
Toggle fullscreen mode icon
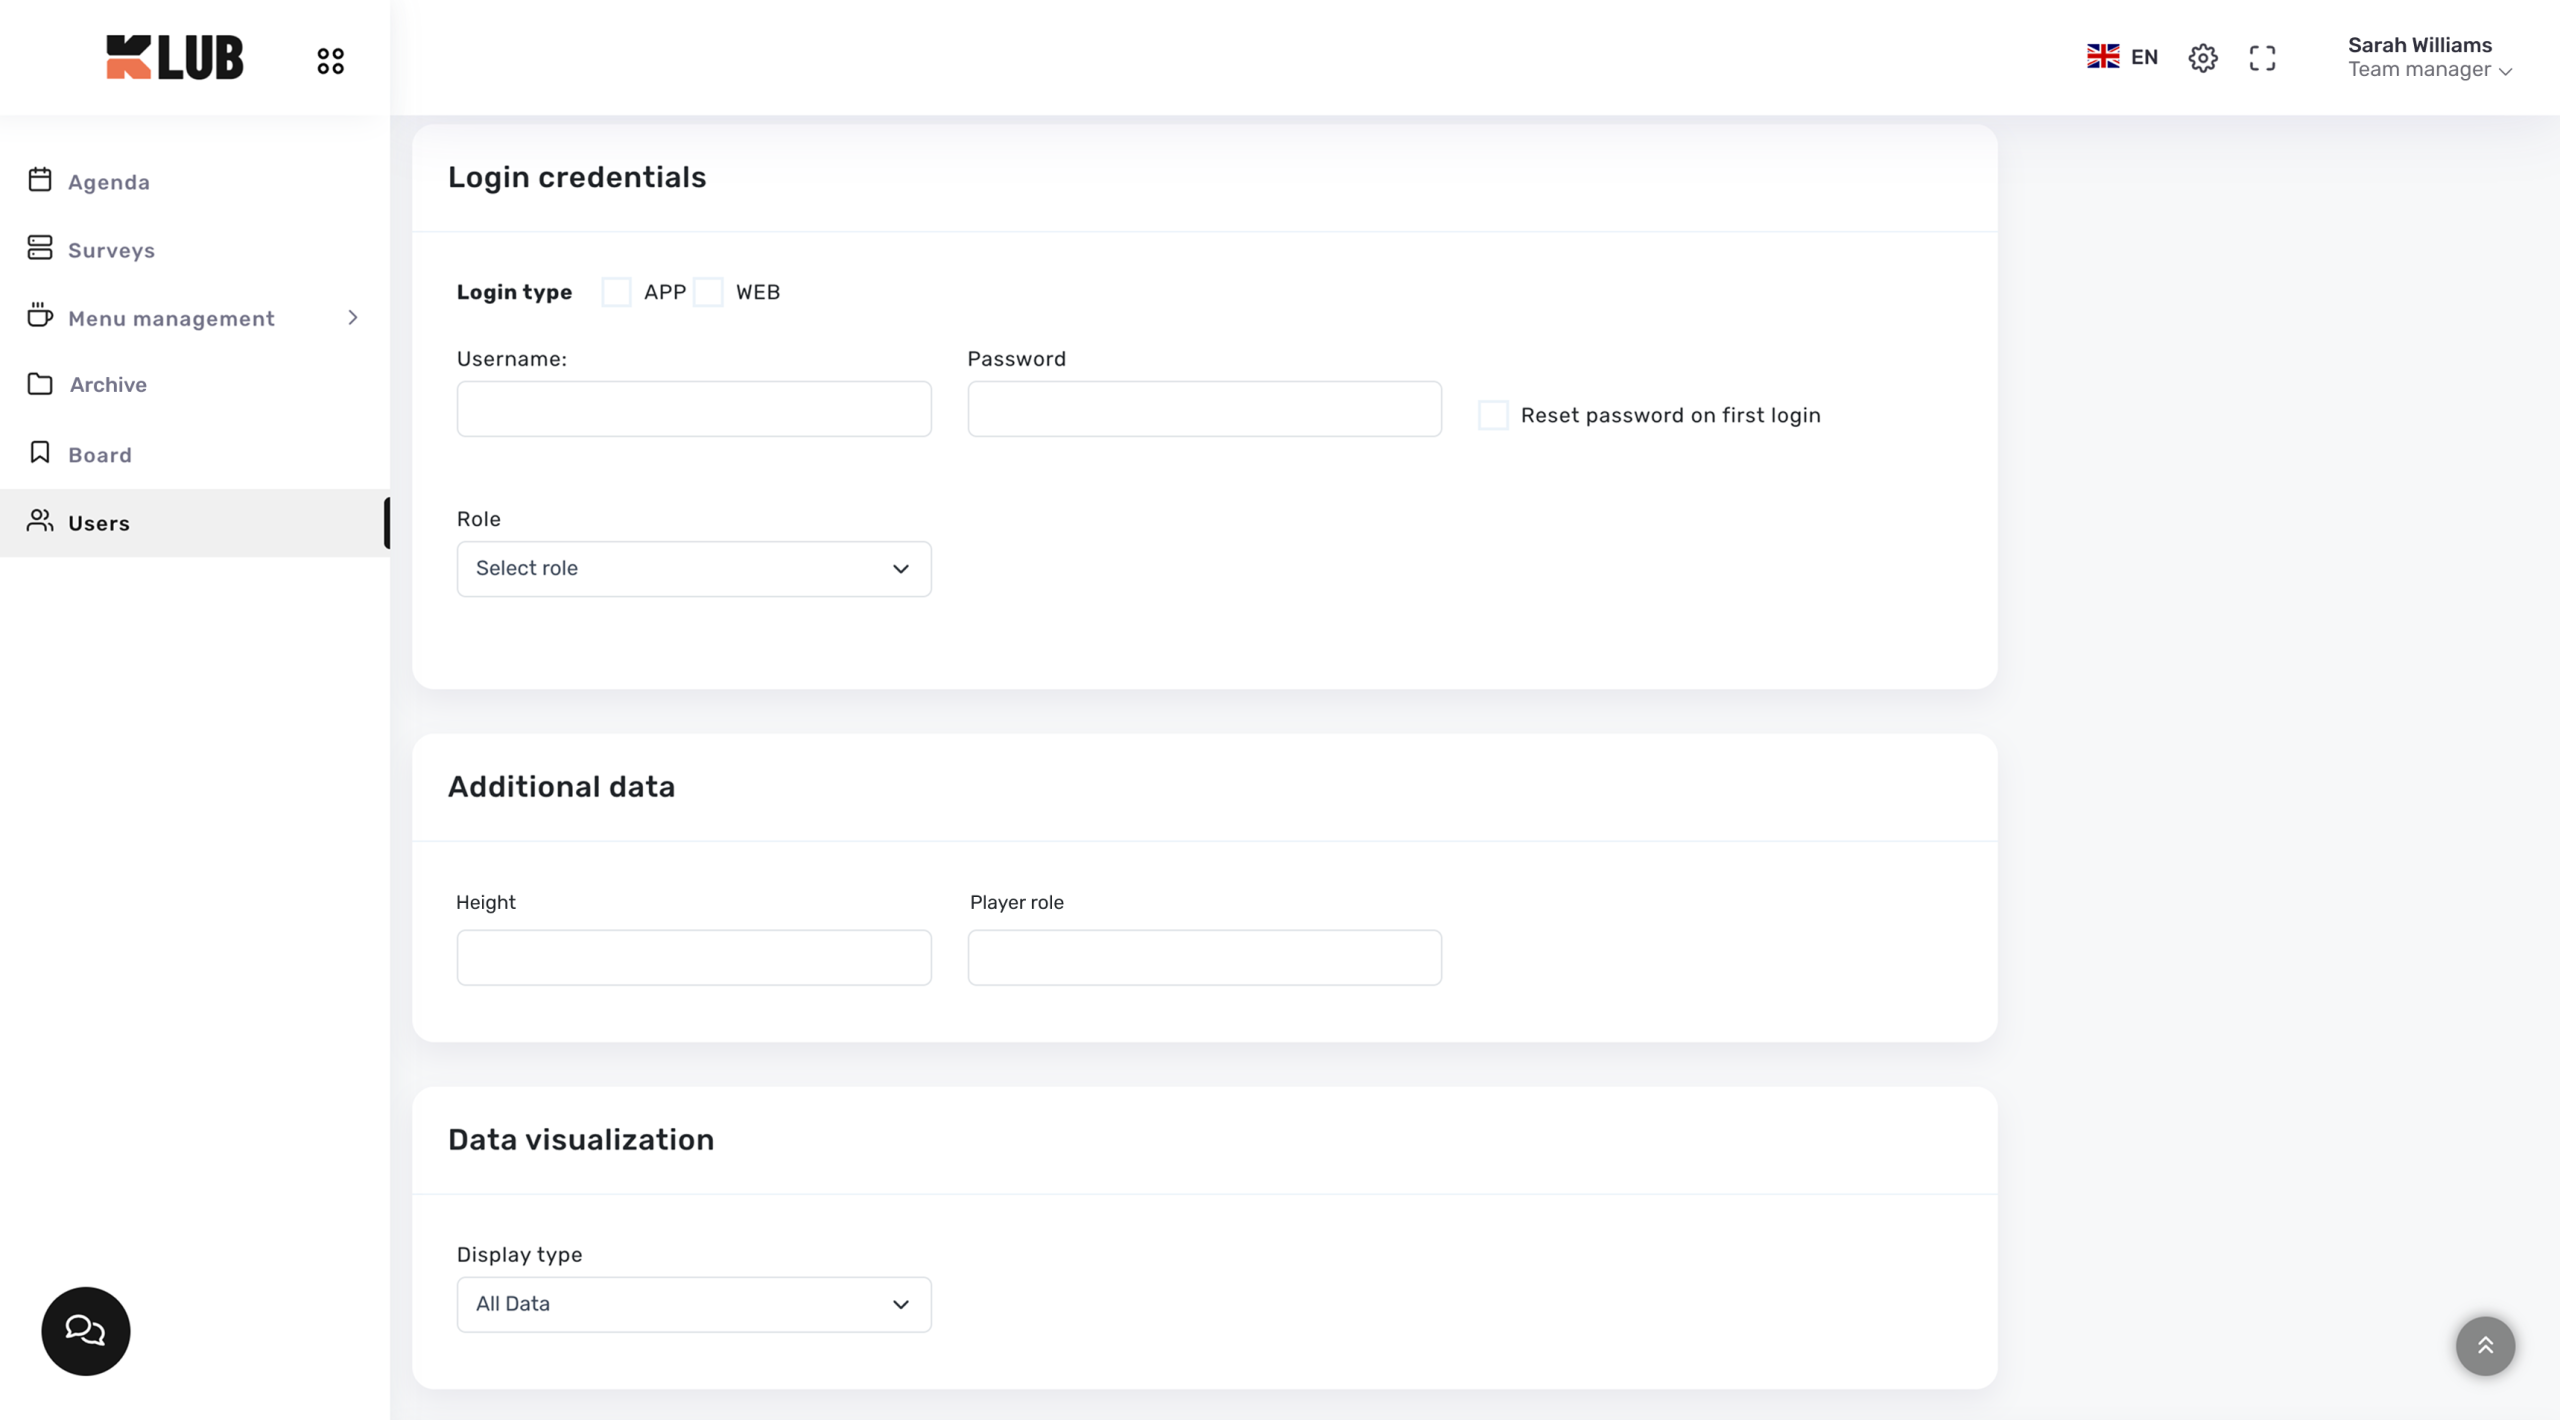[2262, 58]
